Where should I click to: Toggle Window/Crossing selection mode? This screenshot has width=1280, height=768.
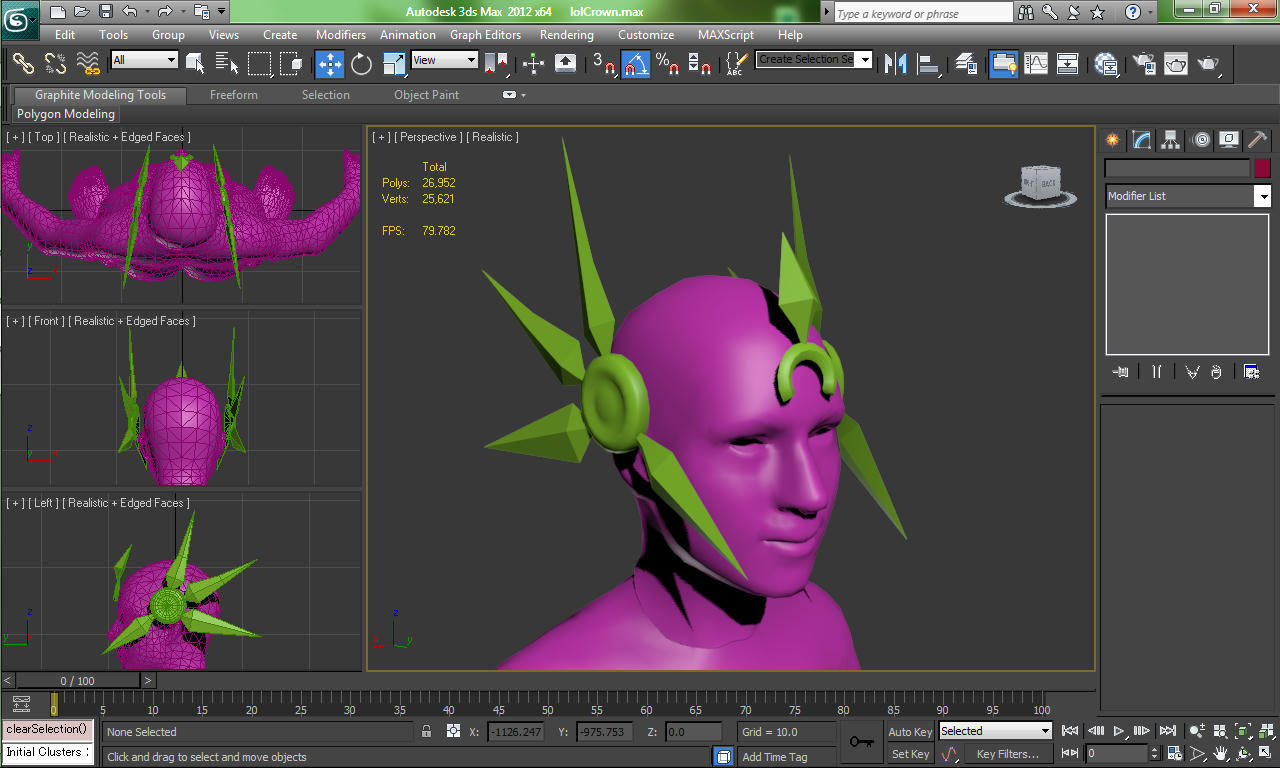292,63
